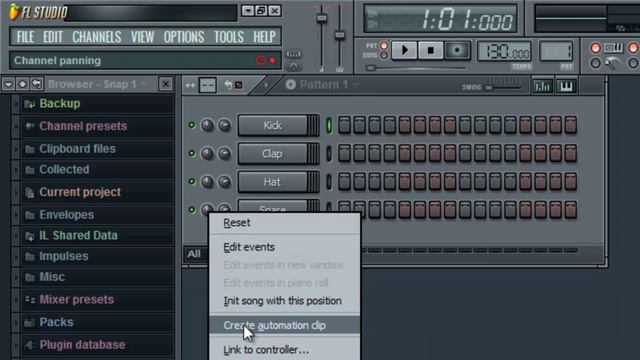The height and width of the screenshot is (360, 640).
Task: Enable the first step of the Kick row
Action: click(x=344, y=125)
